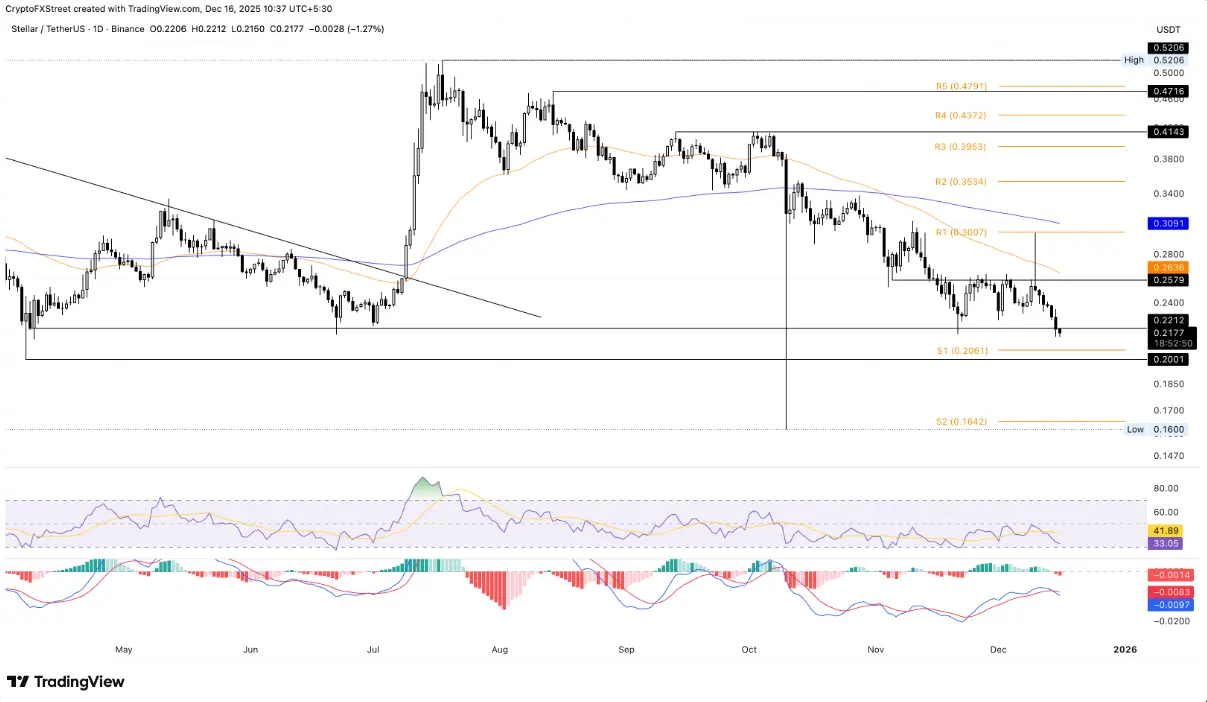Select the R5 (0.4791) pivot label

(961, 87)
